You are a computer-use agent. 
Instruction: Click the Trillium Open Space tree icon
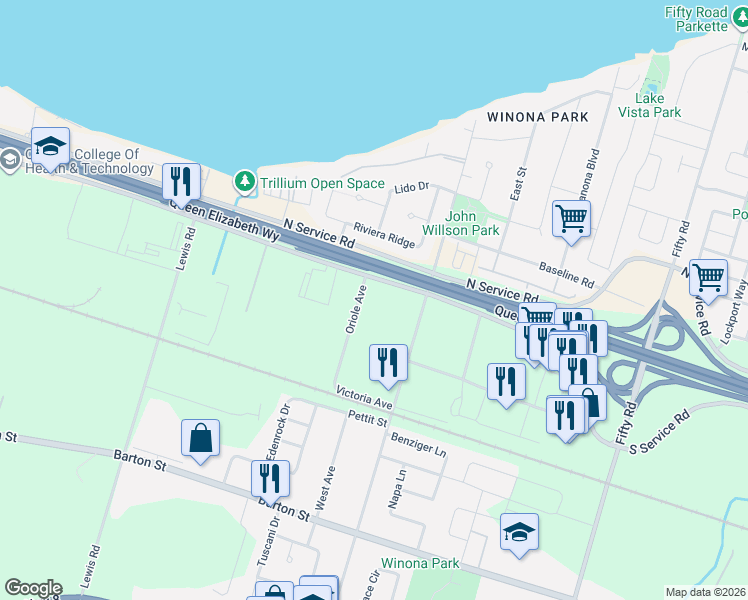(x=245, y=183)
